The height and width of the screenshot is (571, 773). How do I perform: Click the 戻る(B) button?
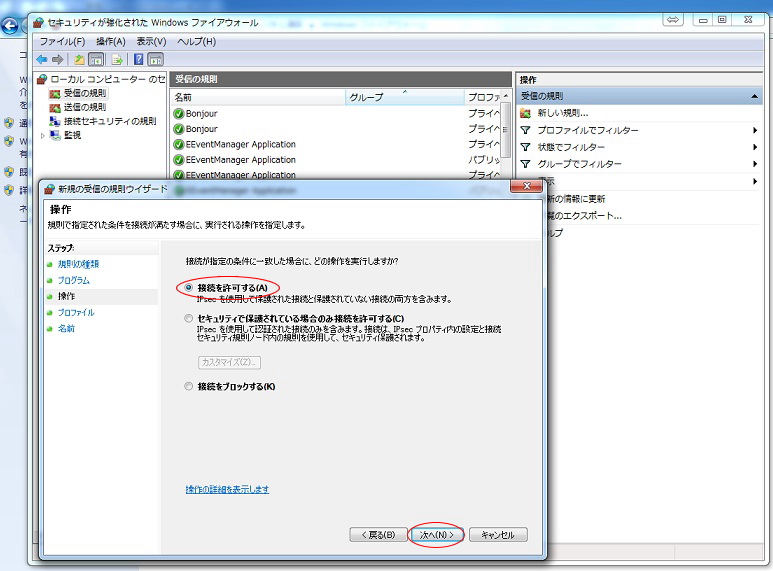(379, 535)
